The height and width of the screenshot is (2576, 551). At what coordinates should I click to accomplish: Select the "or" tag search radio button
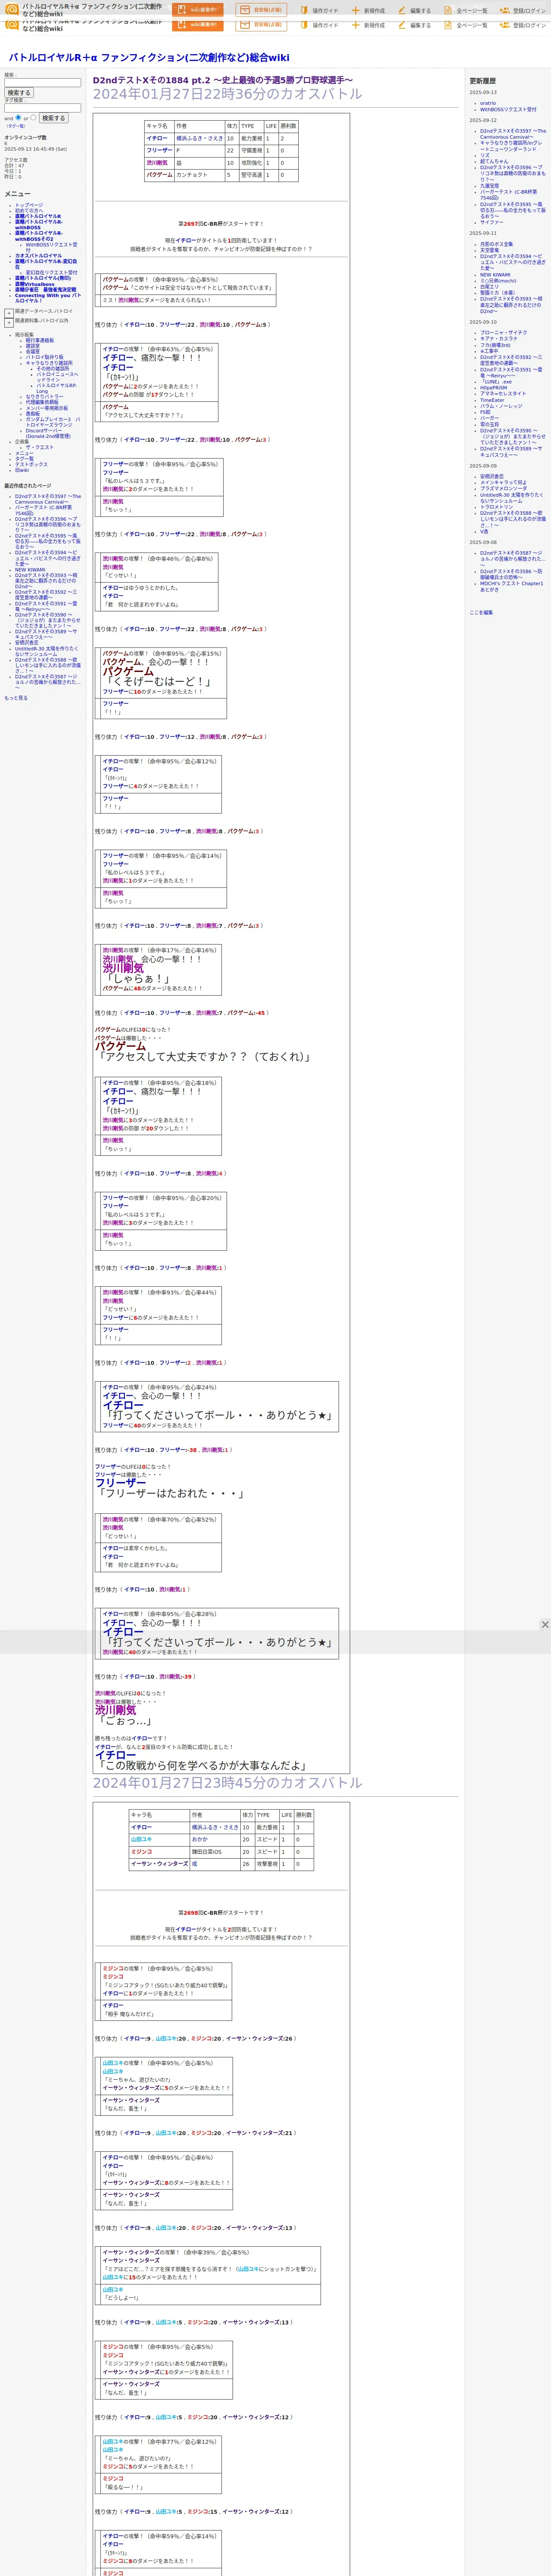33,117
